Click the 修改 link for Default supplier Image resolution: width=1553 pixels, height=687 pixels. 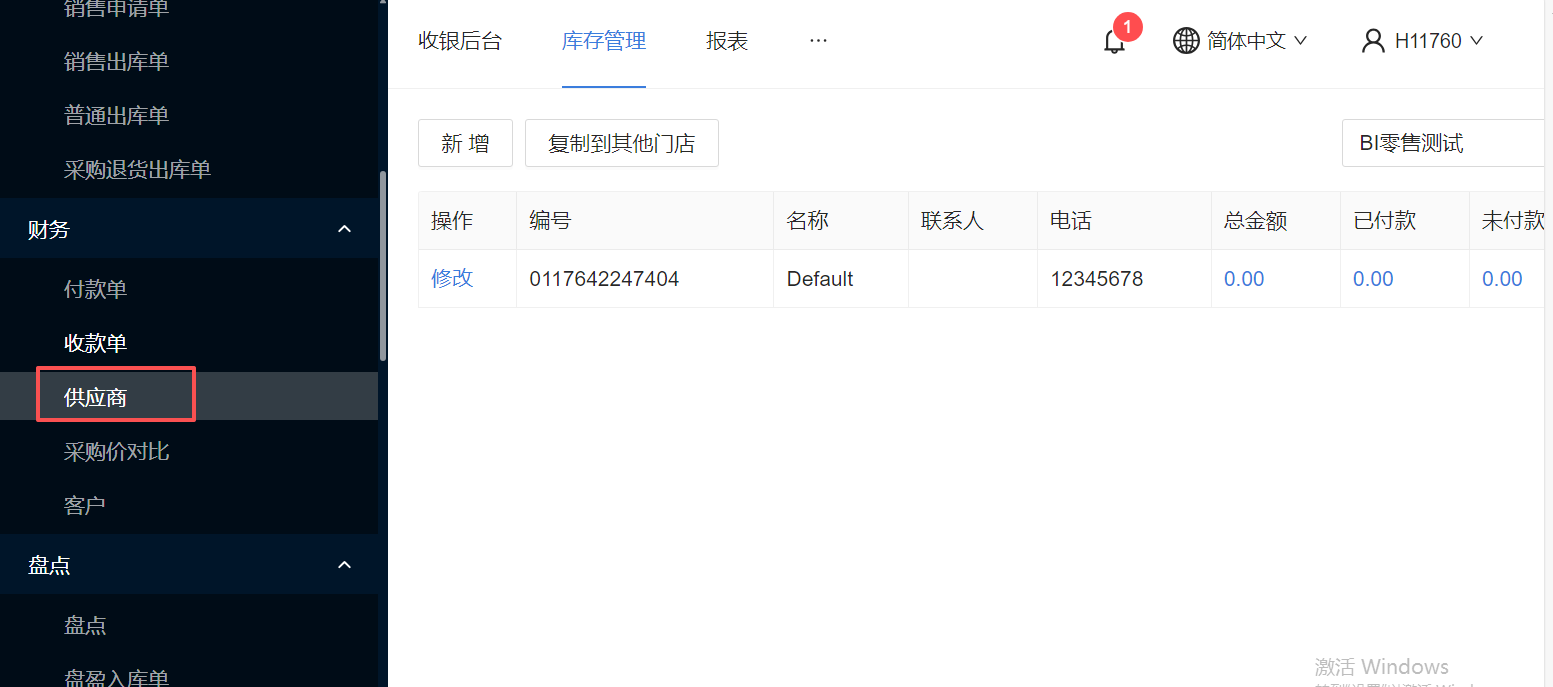tap(452, 279)
